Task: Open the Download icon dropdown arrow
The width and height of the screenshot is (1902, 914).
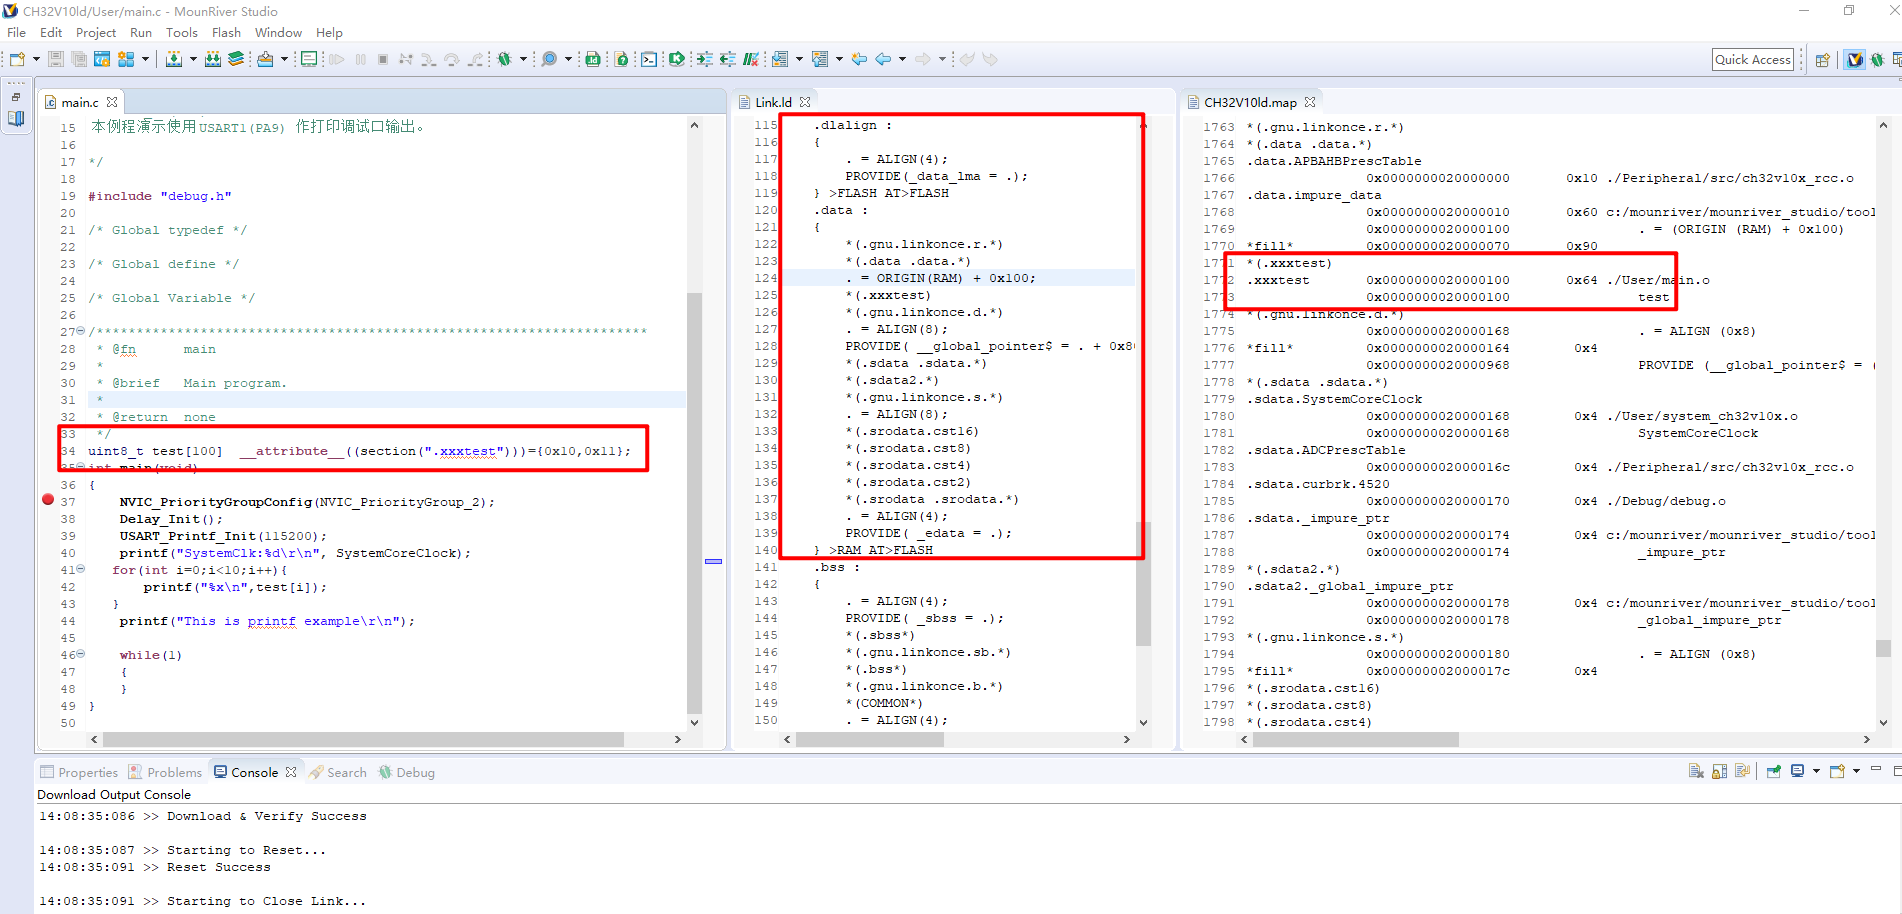Action: 284,59
